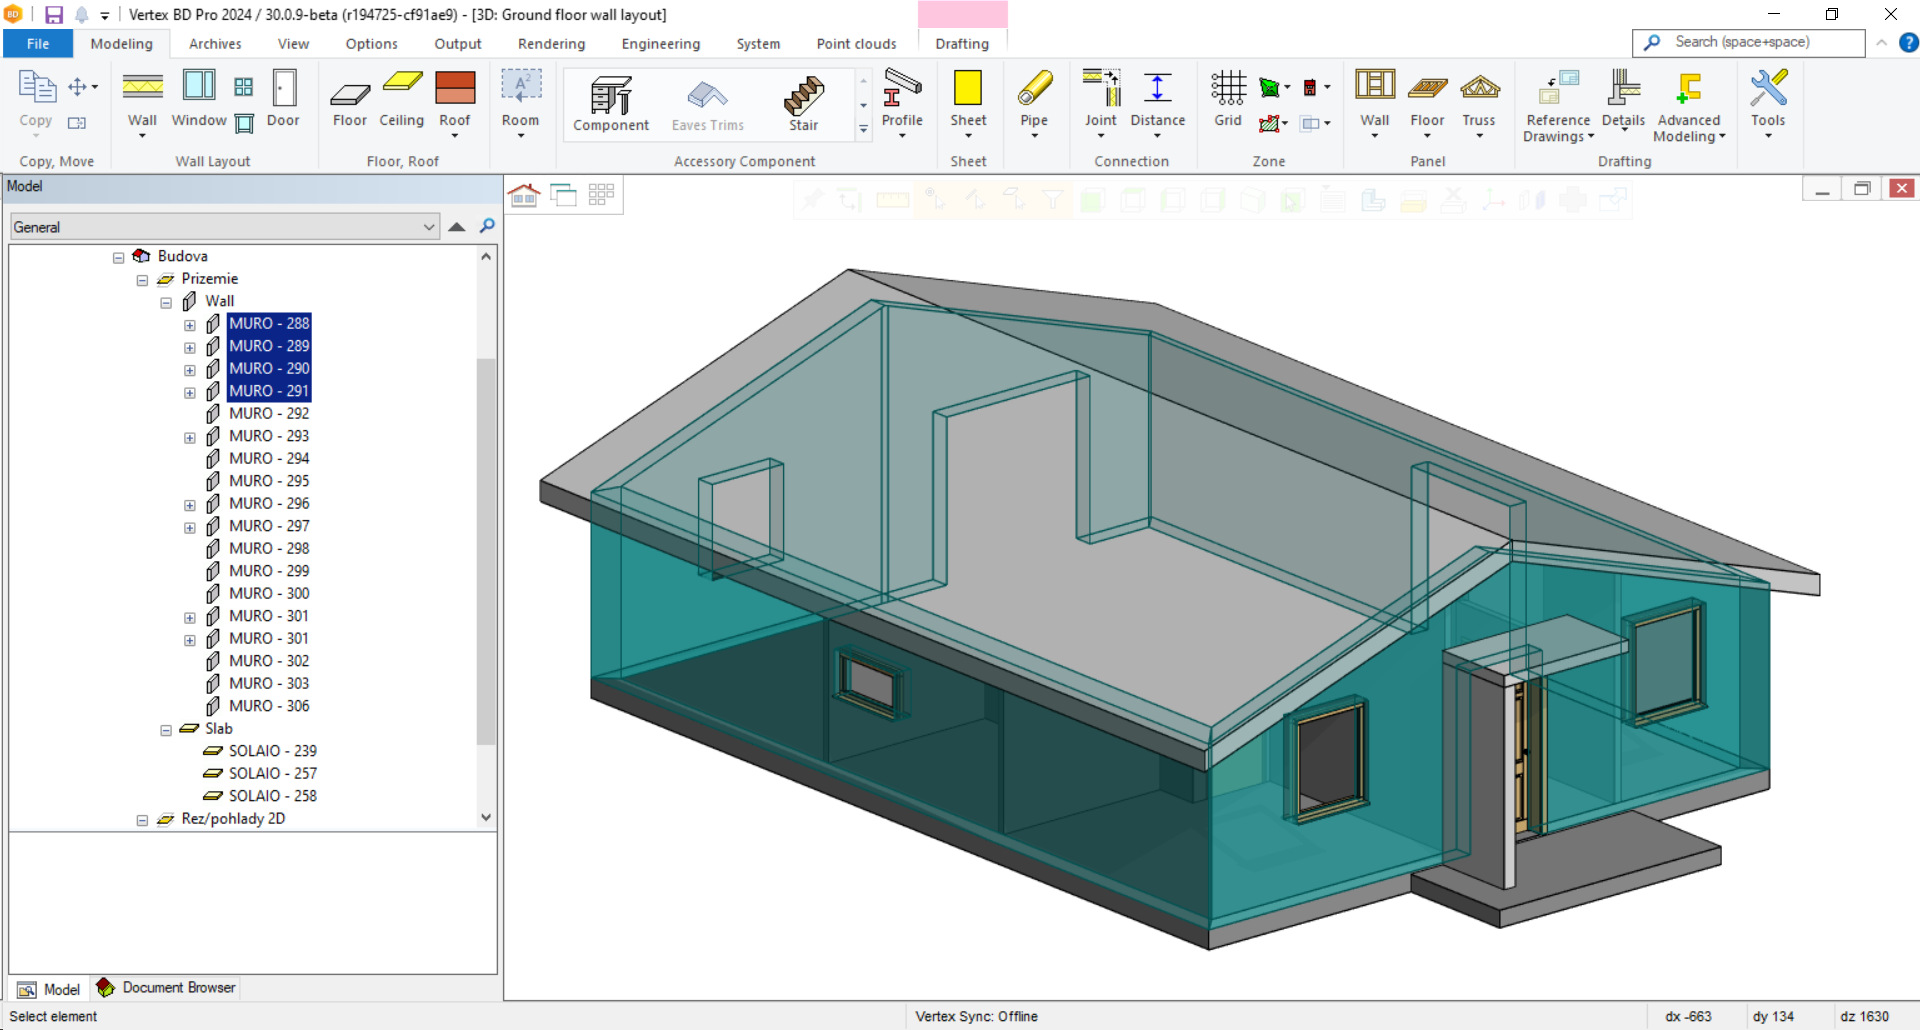Select SOLAIO - 257 slab item
The width and height of the screenshot is (1920, 1030).
pos(272,773)
